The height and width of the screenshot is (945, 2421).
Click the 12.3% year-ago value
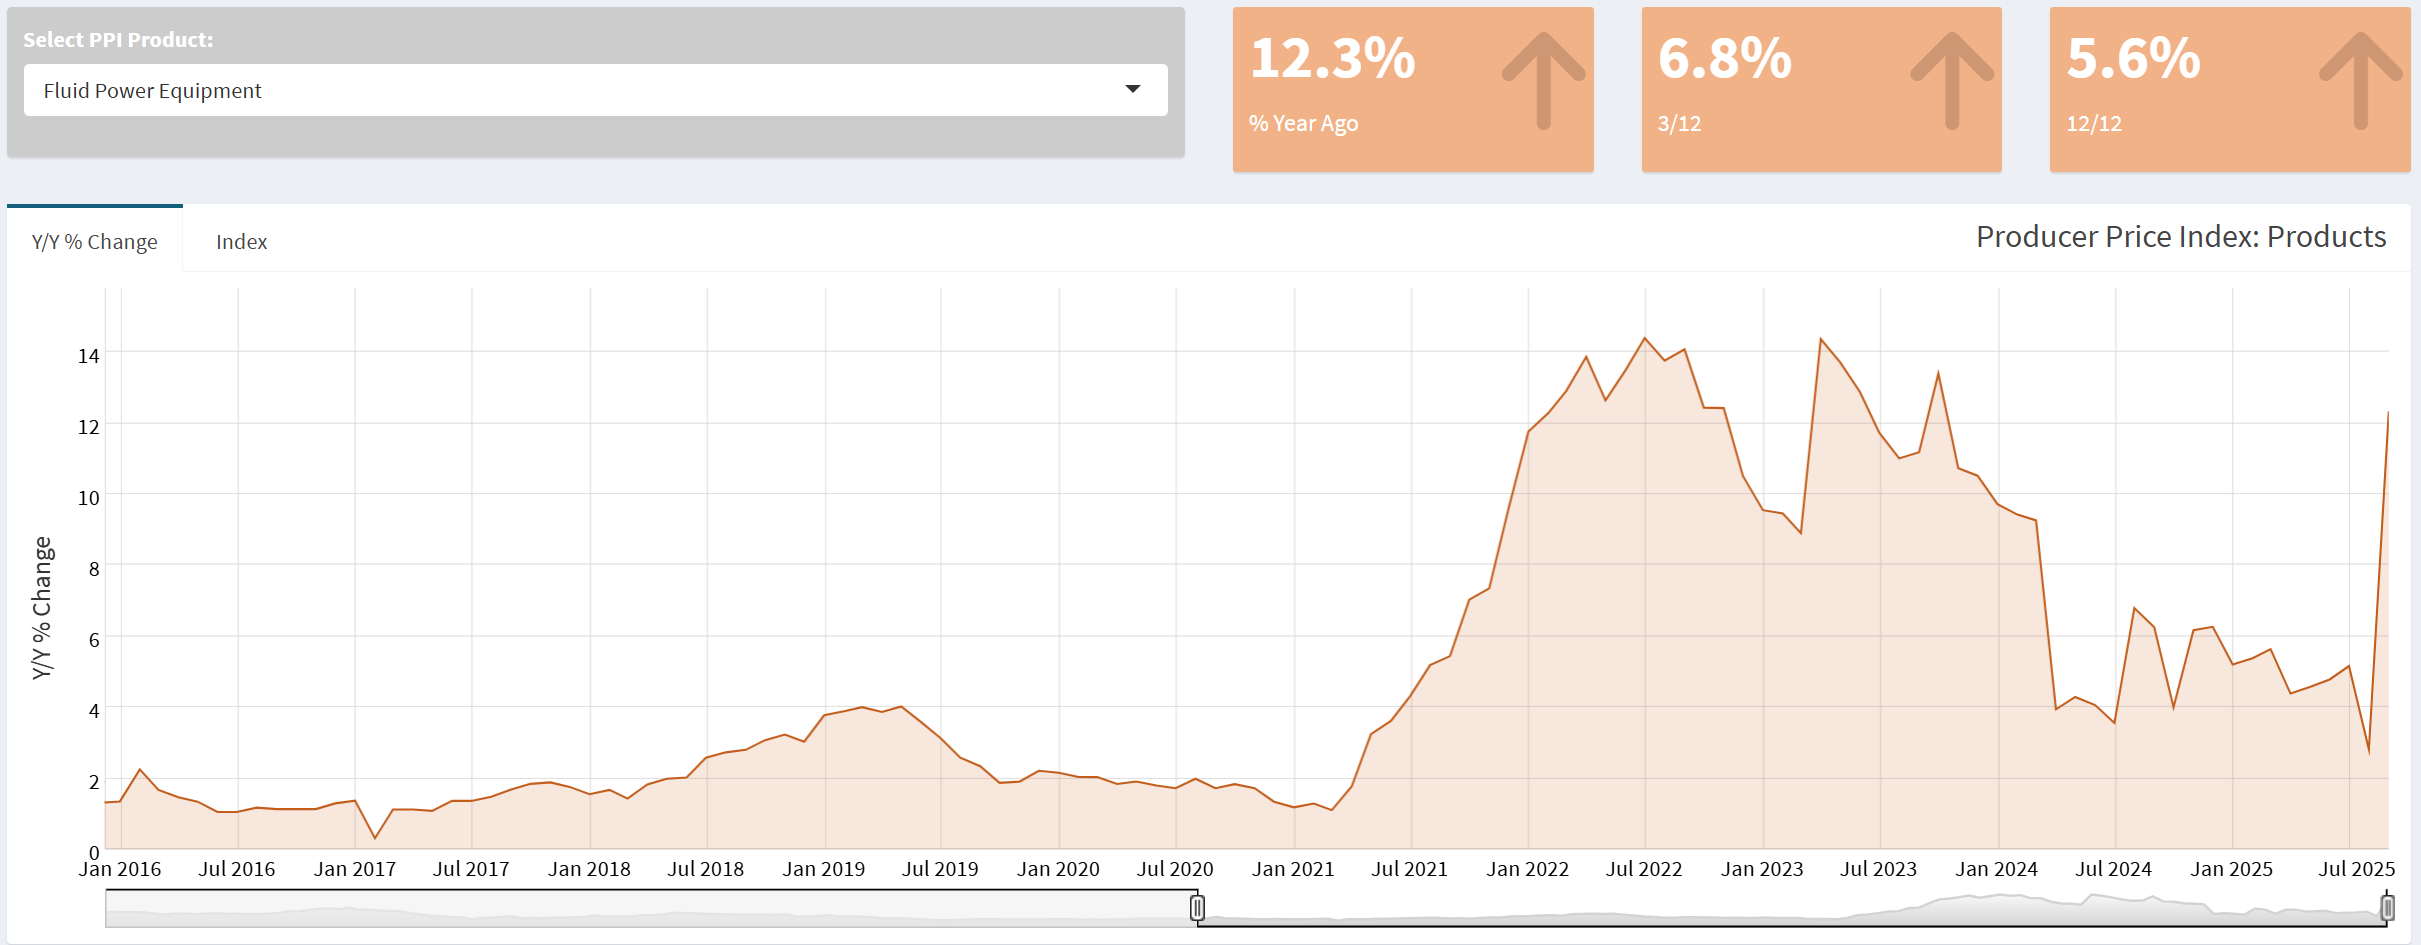pyautogui.click(x=1332, y=58)
